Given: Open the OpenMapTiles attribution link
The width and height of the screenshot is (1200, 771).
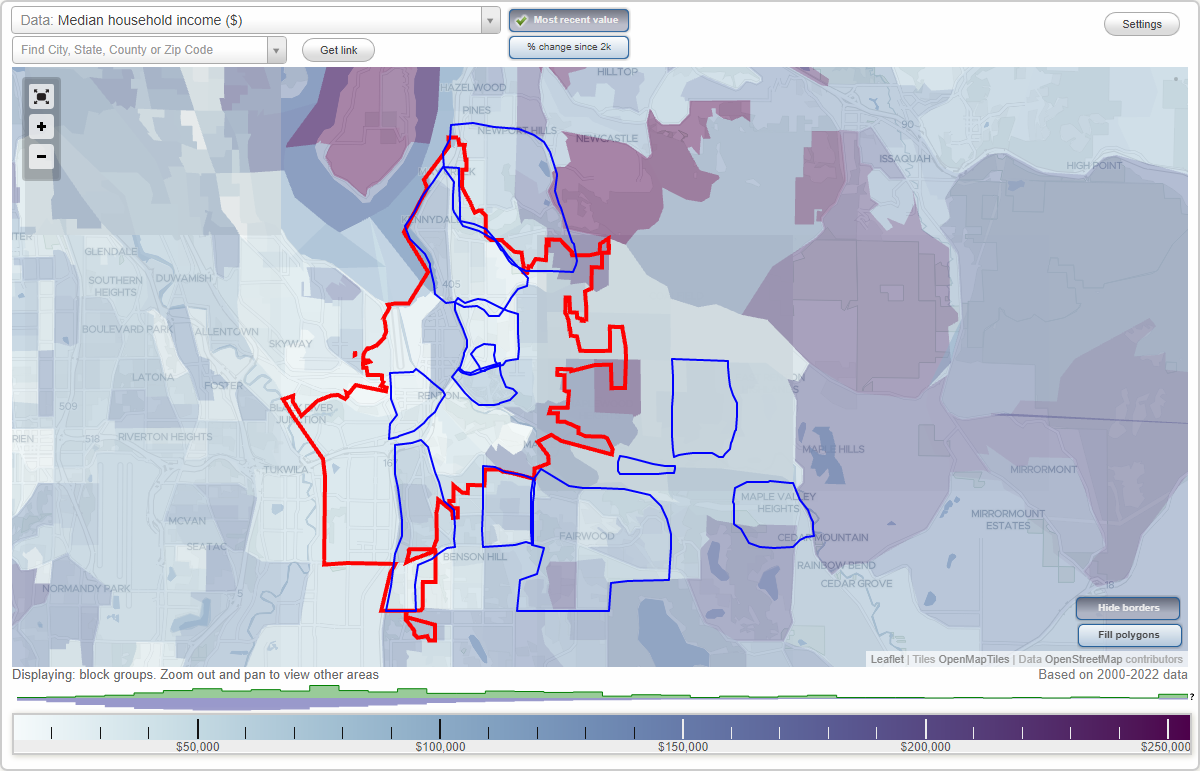Looking at the screenshot, I should click(x=973, y=659).
